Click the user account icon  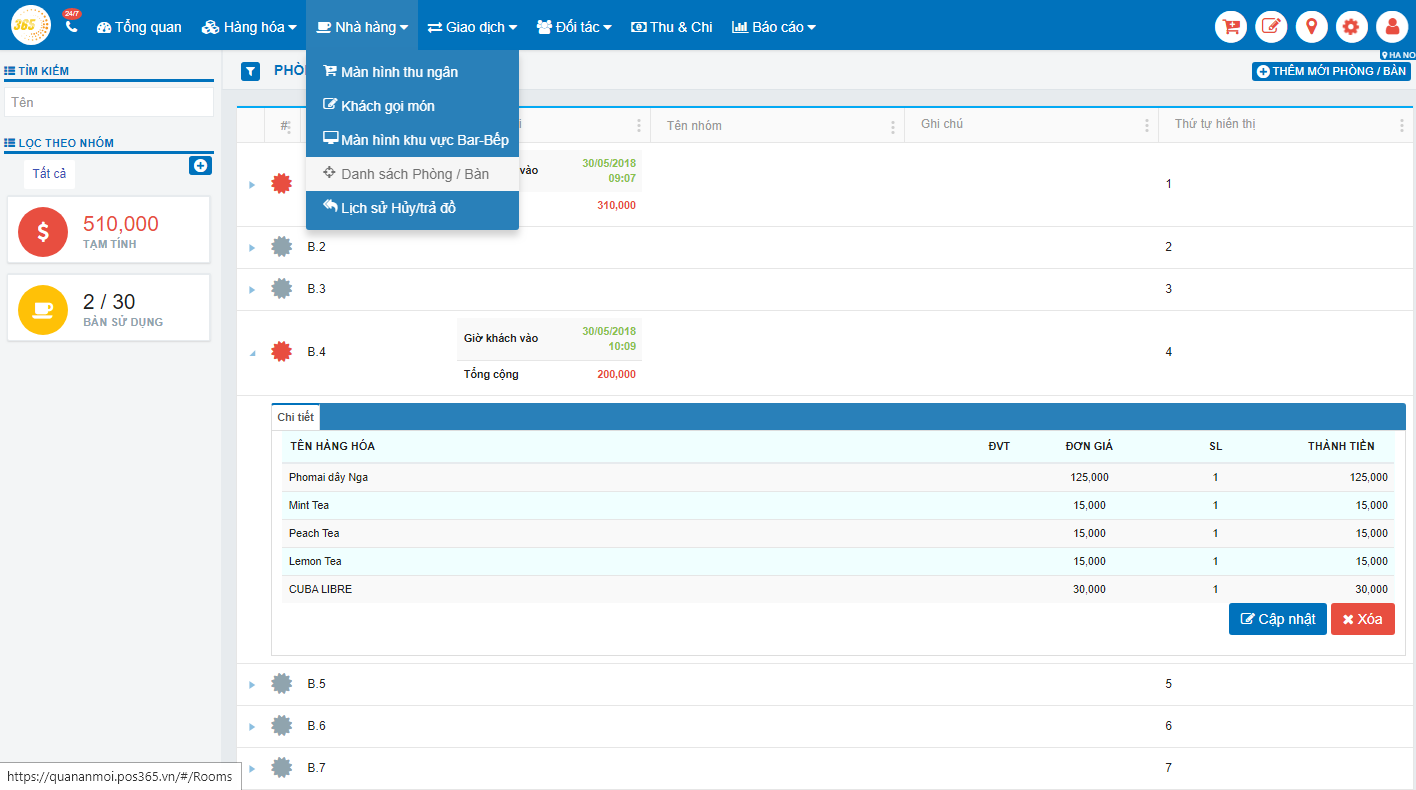(1392, 26)
